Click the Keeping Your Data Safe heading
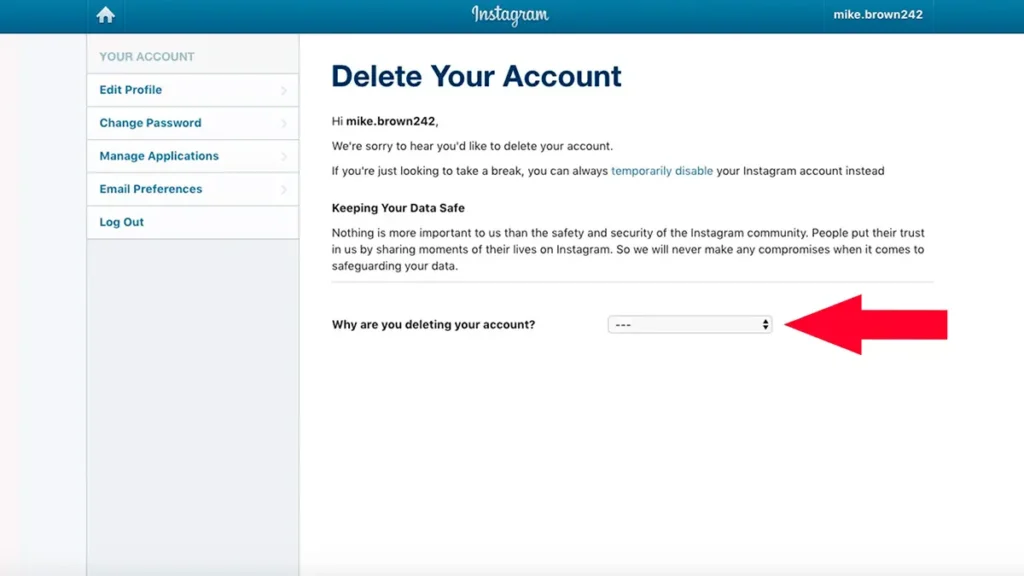This screenshot has height=576, width=1024. (398, 208)
